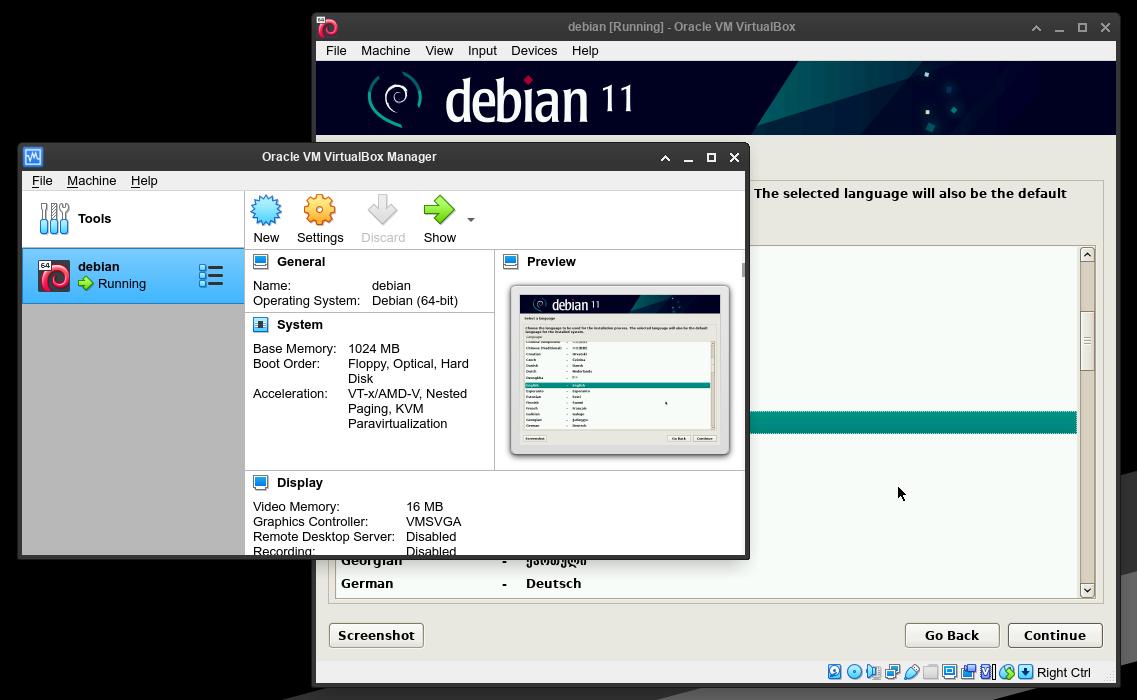Open the View menu

[x=439, y=51]
